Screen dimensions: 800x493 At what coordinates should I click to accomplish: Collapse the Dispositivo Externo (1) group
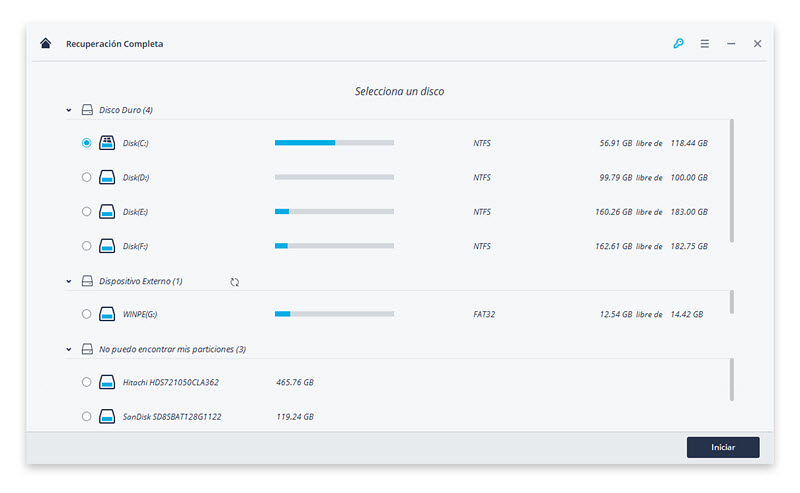tap(68, 281)
